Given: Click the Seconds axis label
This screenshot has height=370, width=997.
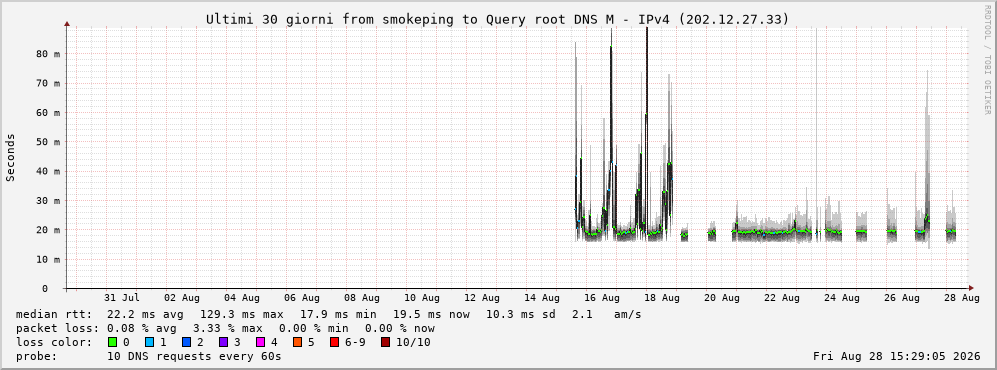Looking at the screenshot, I should click(11, 158).
